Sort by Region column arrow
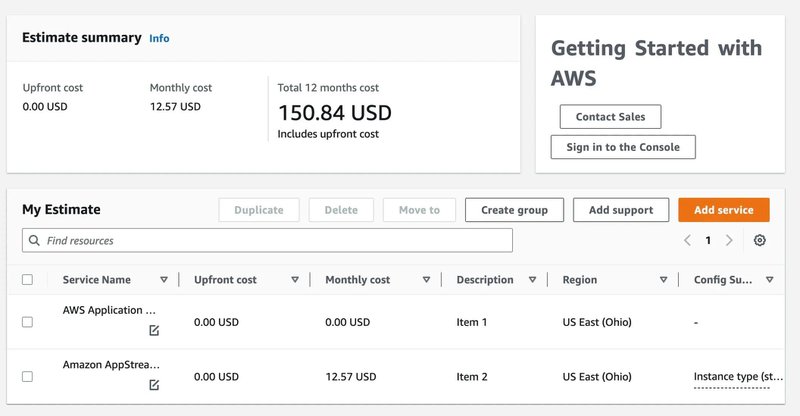The height and width of the screenshot is (416, 800). pyautogui.click(x=663, y=280)
